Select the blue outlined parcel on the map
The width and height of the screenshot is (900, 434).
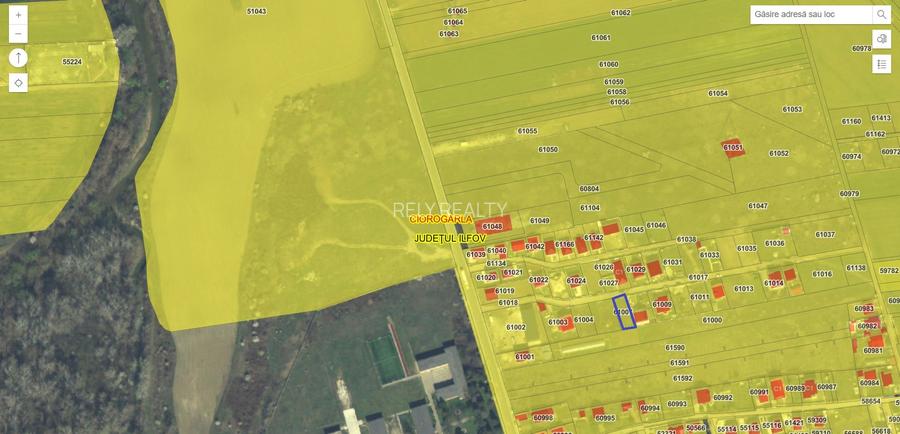pos(624,312)
